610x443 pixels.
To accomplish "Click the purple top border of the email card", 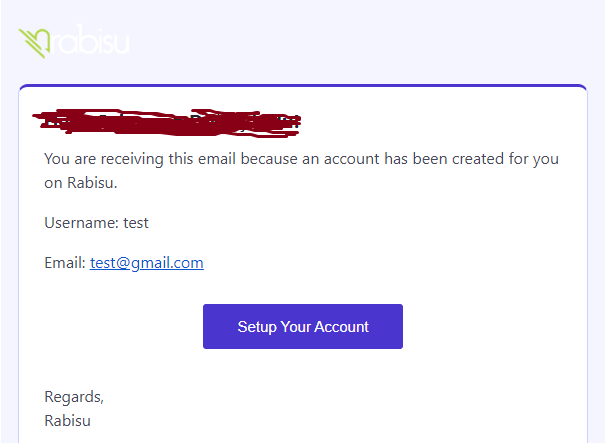I will click(x=302, y=86).
